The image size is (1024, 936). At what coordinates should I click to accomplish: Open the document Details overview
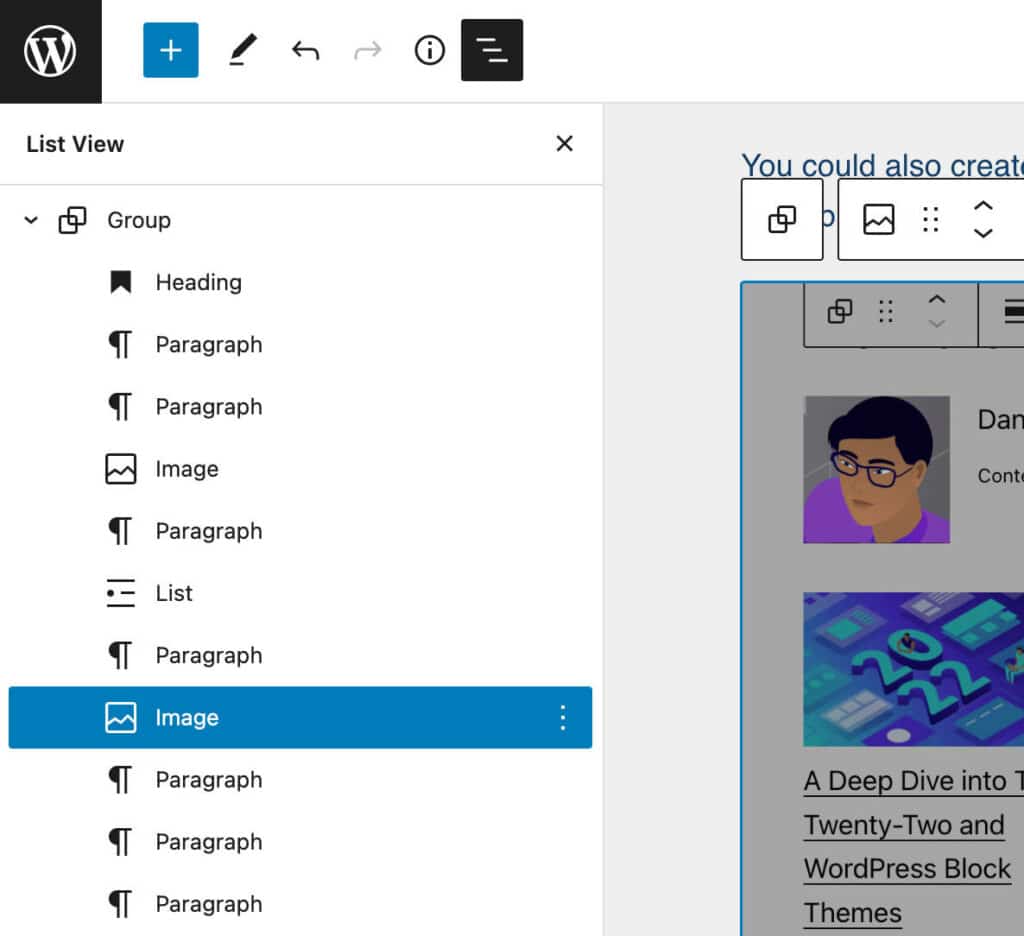click(x=429, y=50)
